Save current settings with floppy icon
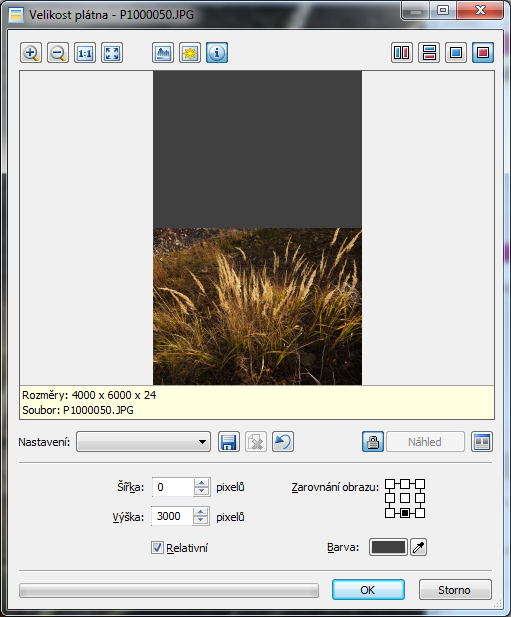This screenshot has width=511, height=617. click(229, 442)
